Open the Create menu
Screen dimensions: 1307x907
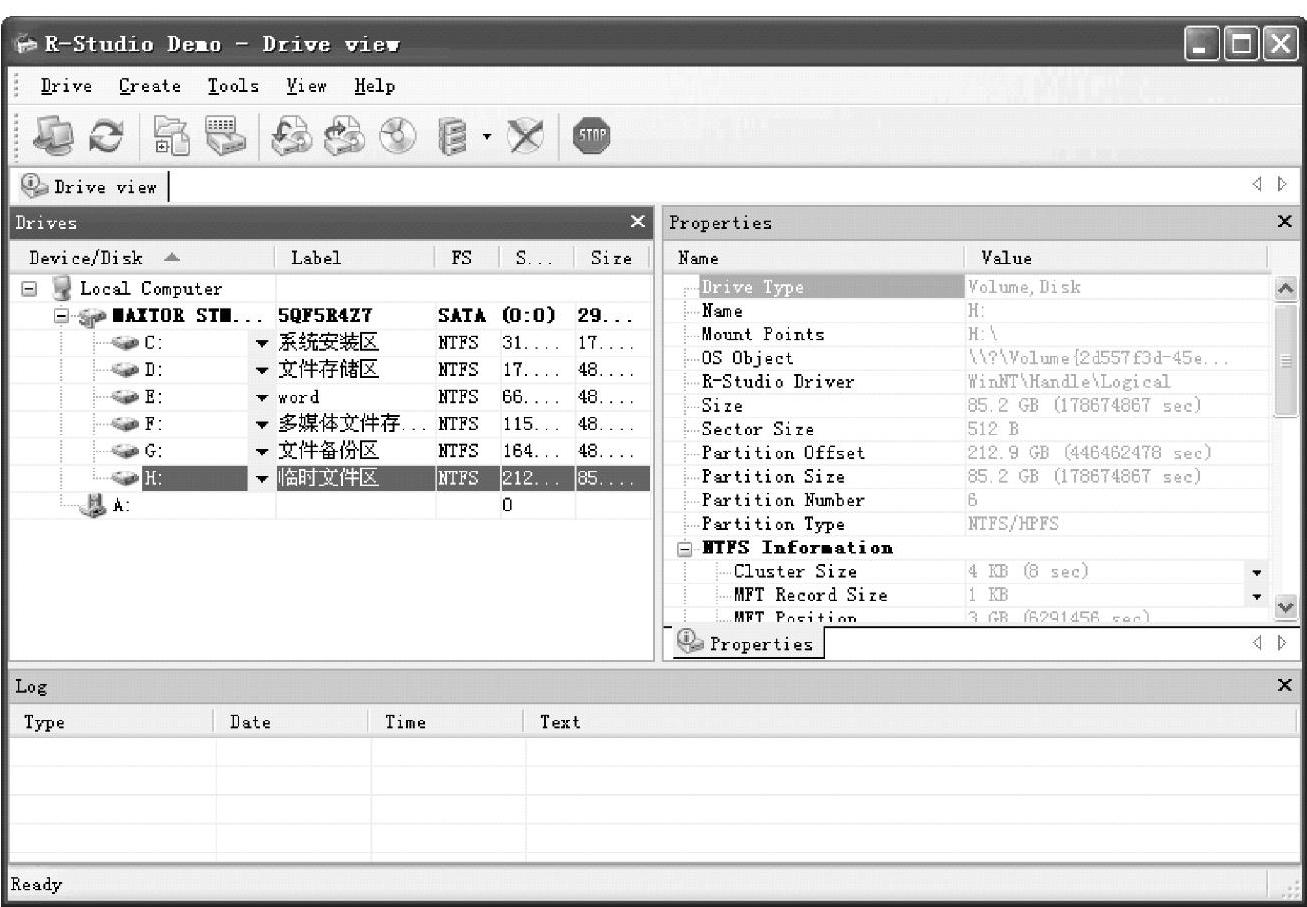point(150,87)
